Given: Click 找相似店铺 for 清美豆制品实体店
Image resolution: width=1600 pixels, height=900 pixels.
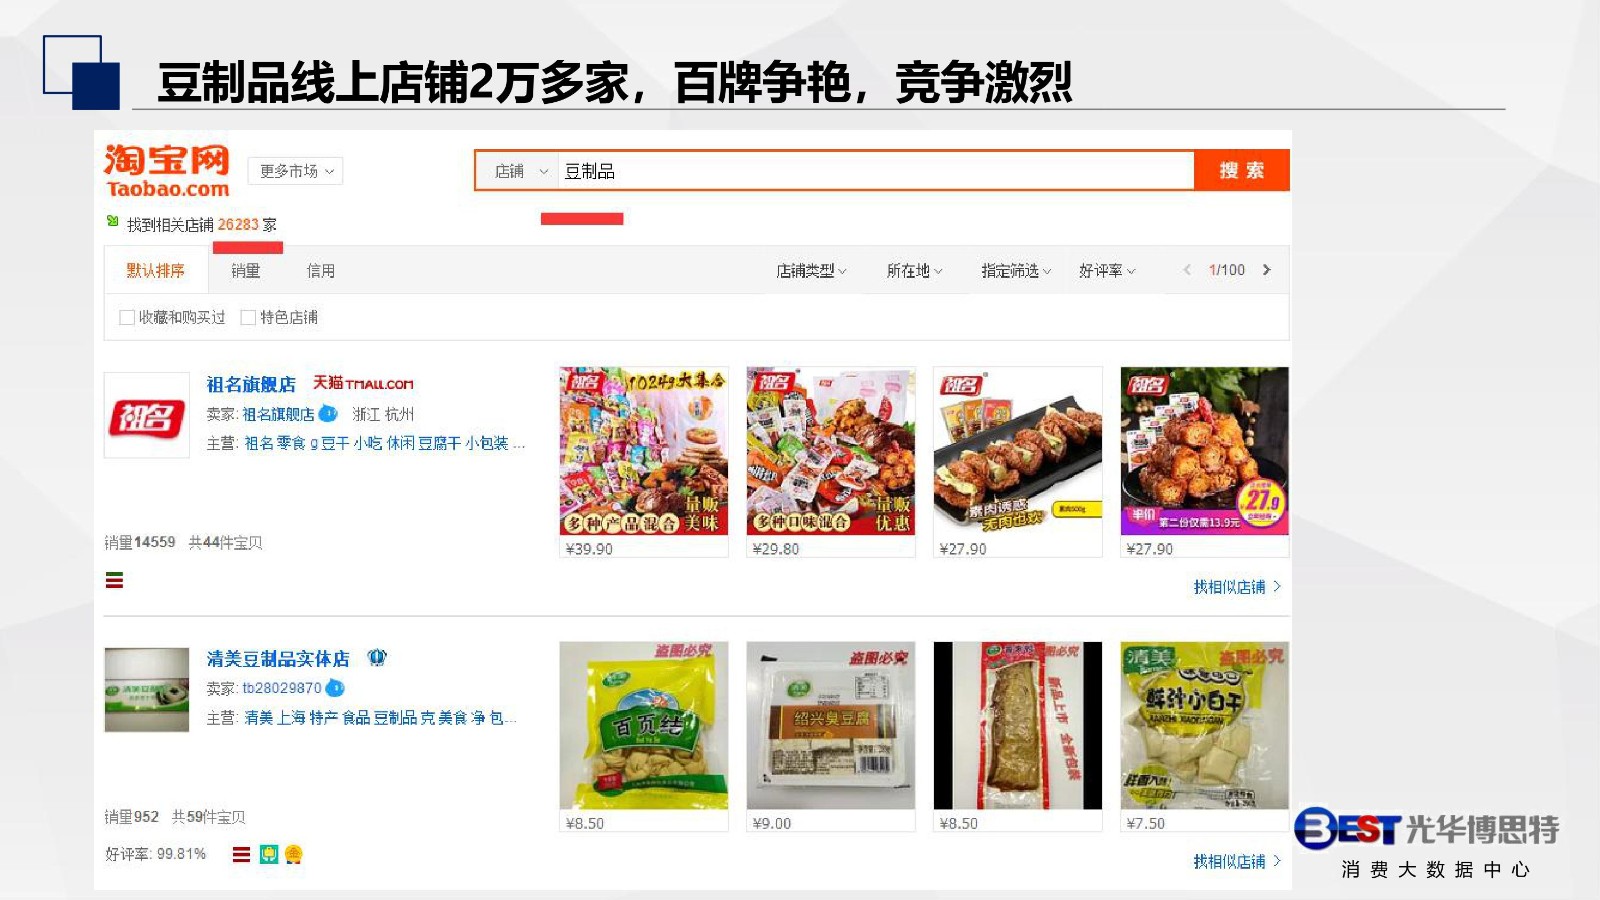Looking at the screenshot, I should click(x=1237, y=862).
